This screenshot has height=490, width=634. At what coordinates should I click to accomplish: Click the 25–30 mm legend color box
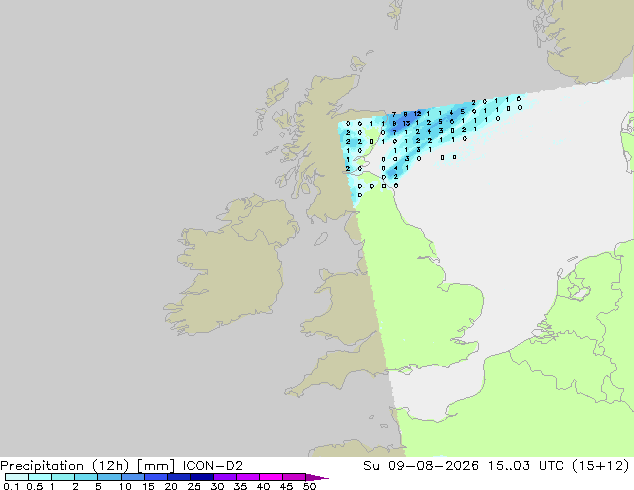point(202,477)
